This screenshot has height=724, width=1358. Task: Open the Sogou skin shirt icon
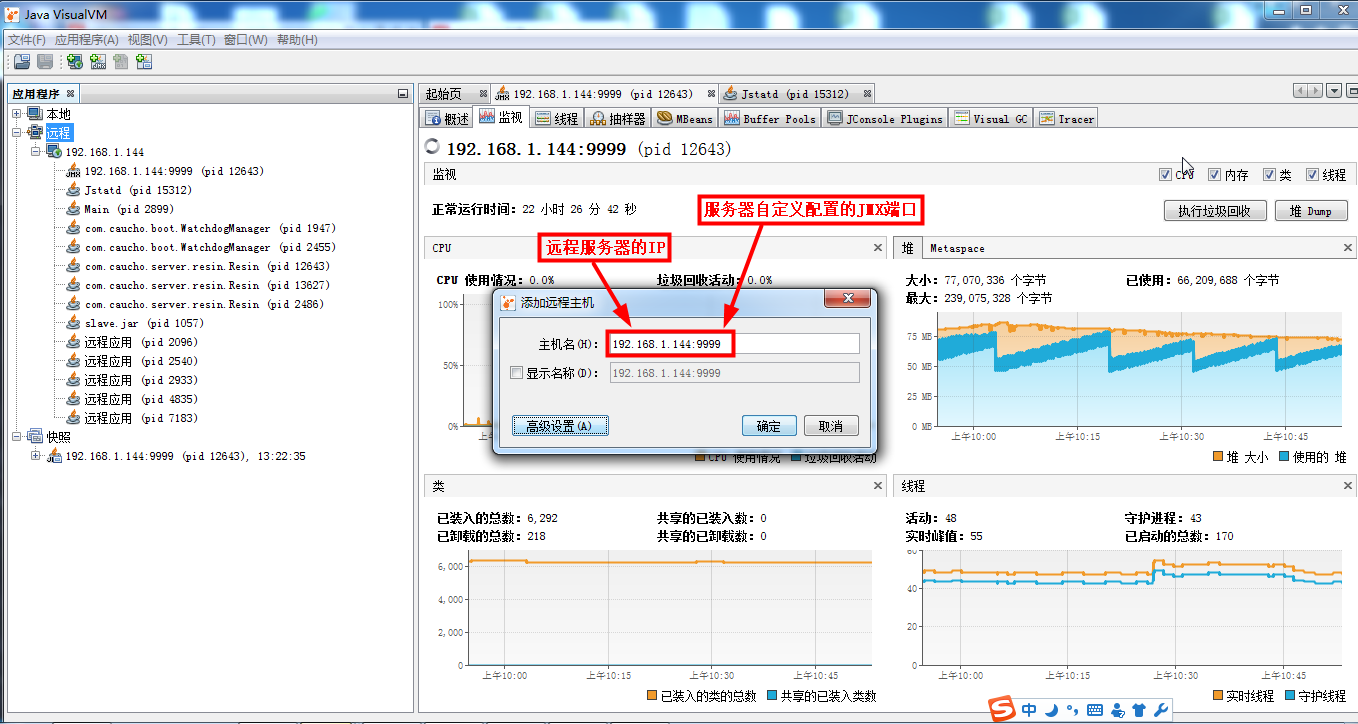click(x=1139, y=711)
